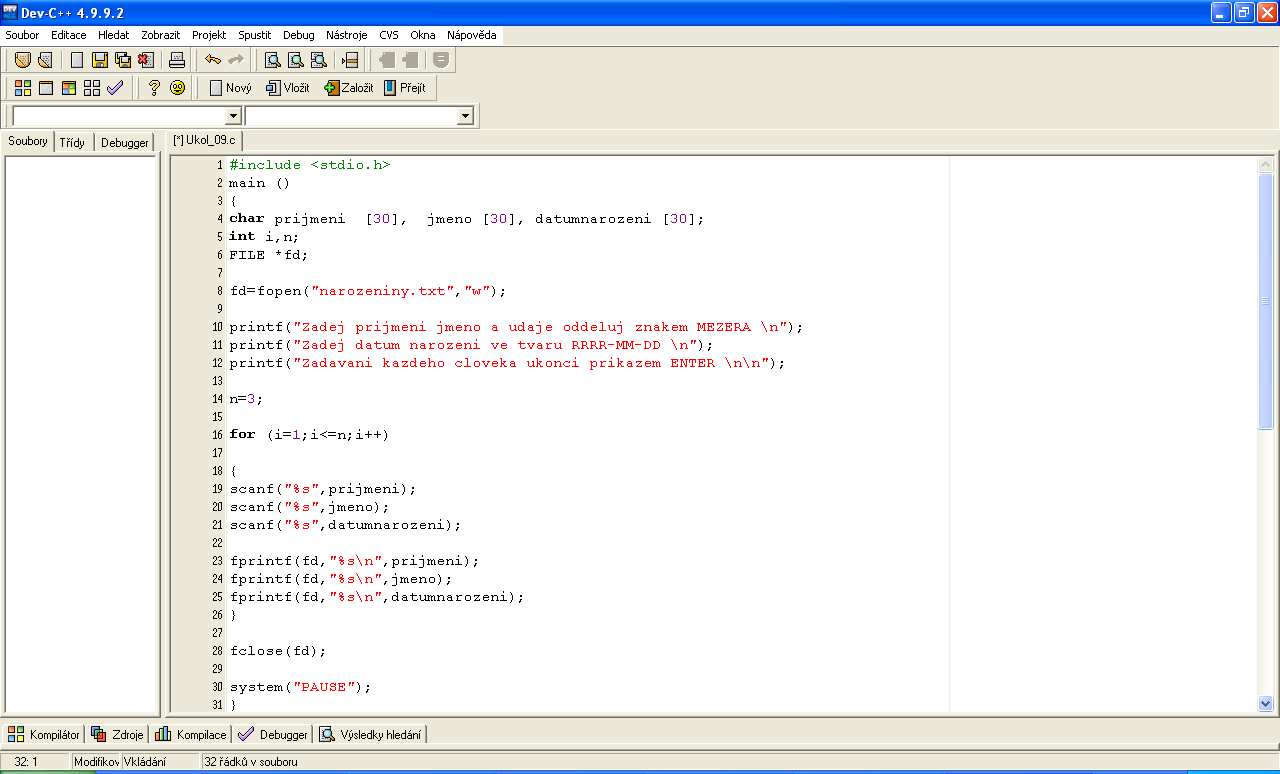Open the Hledat menu

[x=113, y=35]
